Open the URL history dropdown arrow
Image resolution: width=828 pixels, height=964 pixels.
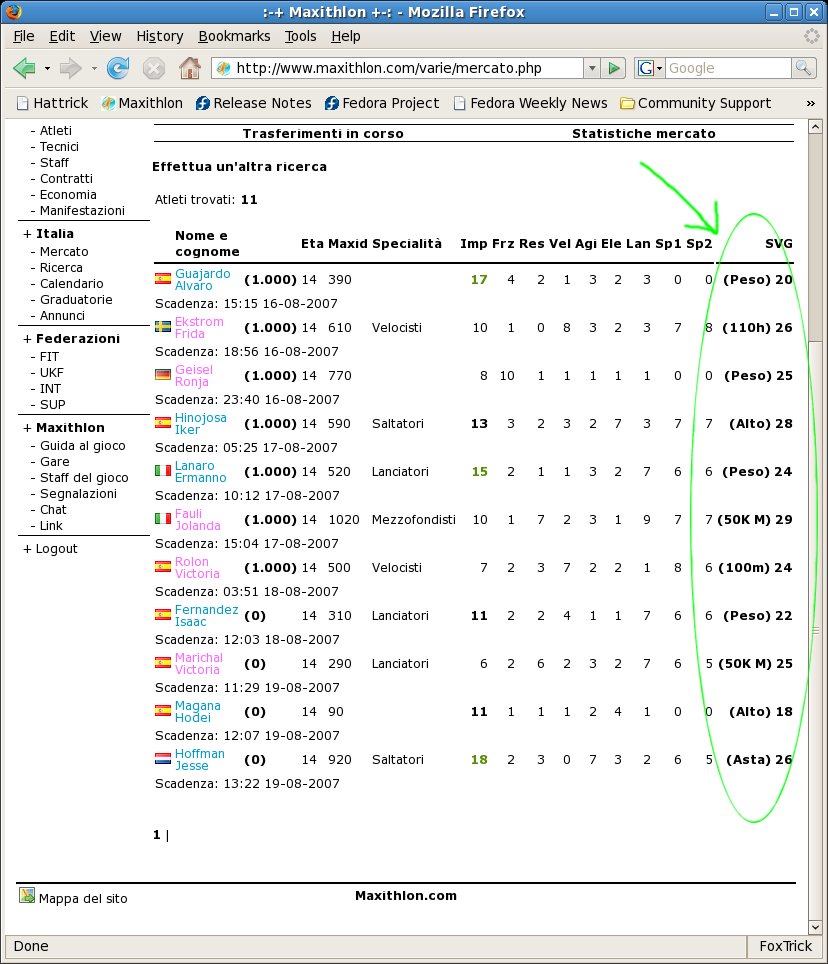coord(592,68)
